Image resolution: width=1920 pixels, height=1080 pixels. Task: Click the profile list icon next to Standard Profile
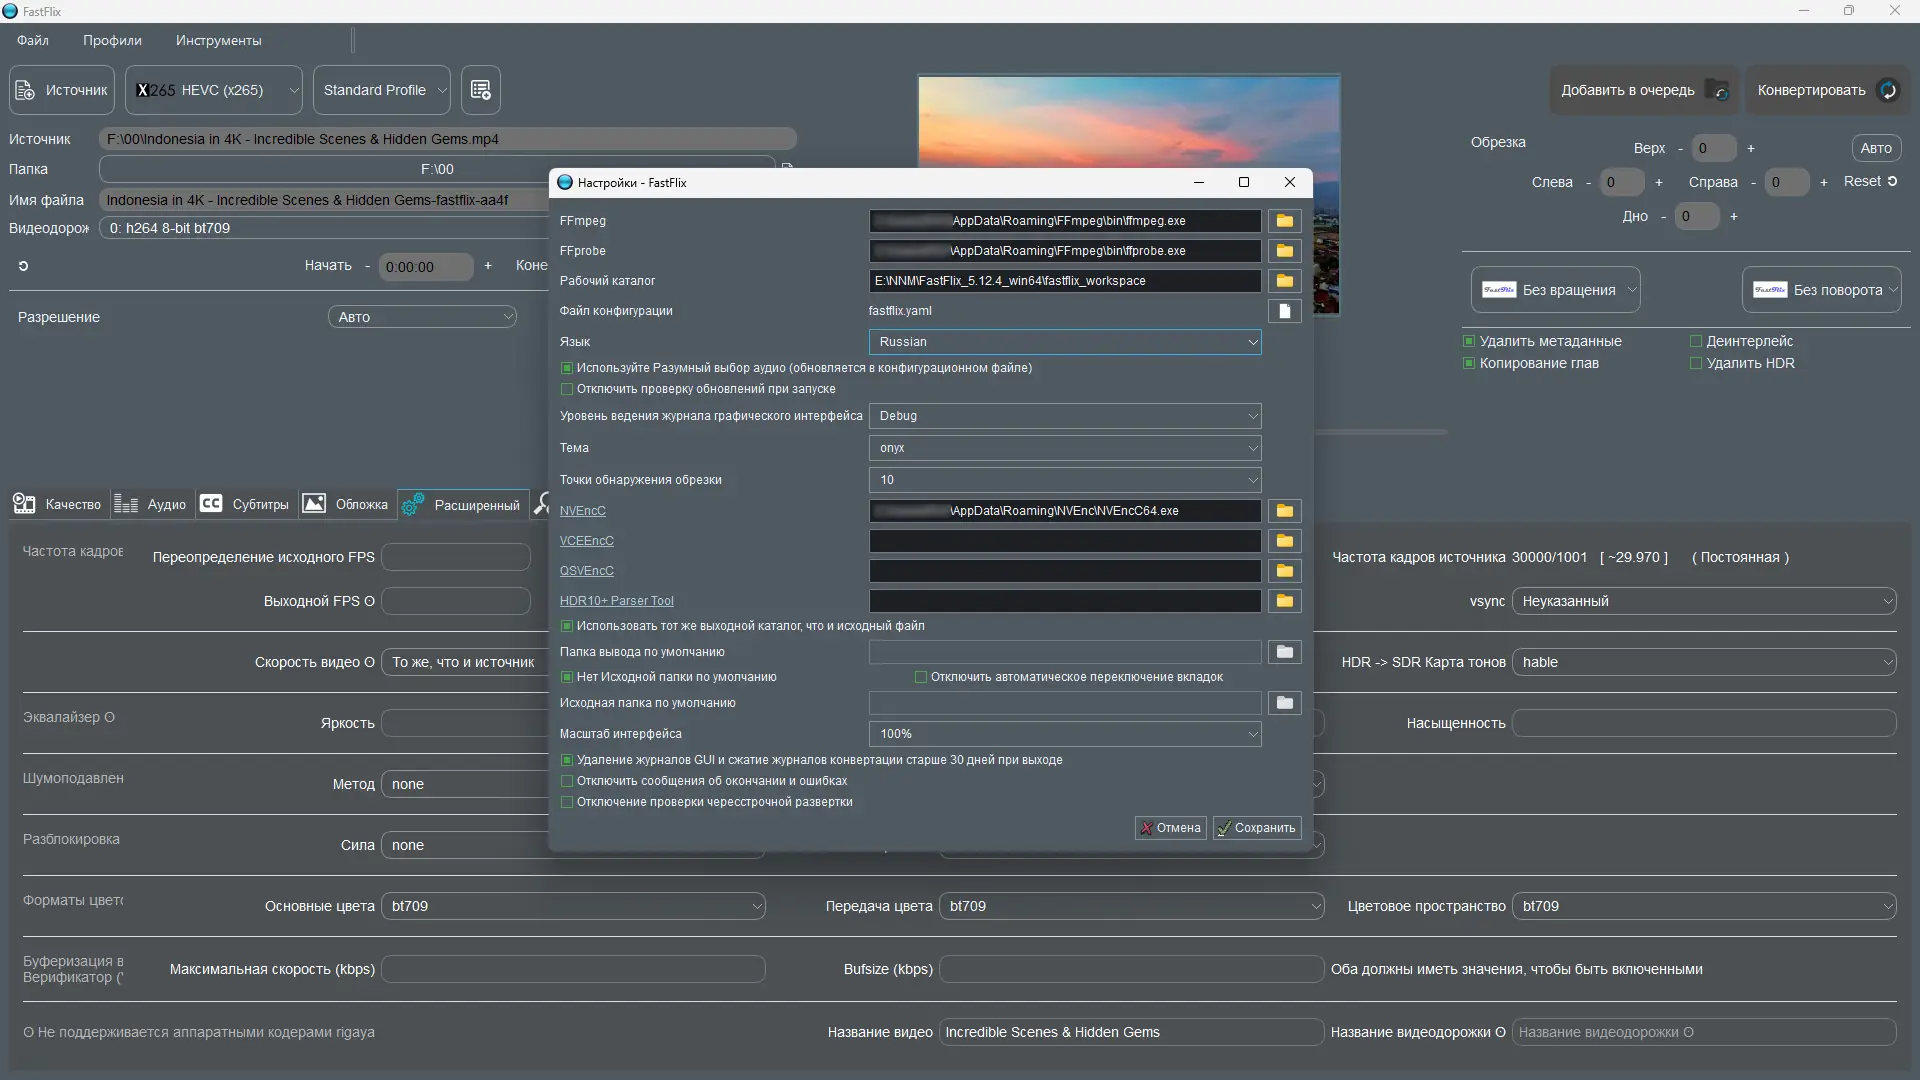pyautogui.click(x=480, y=90)
